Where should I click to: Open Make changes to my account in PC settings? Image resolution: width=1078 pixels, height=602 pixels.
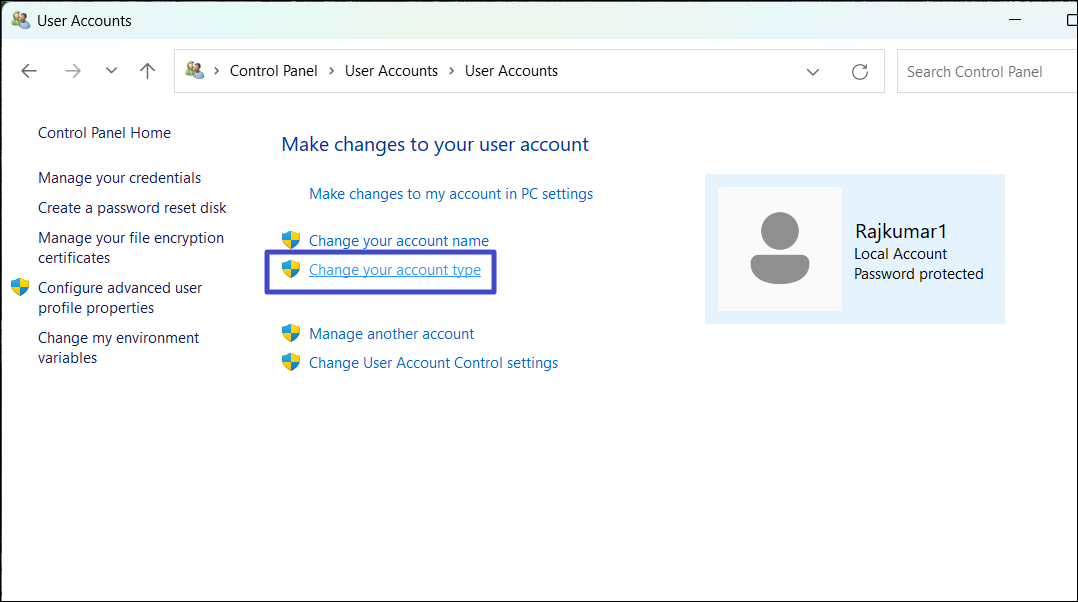451,194
